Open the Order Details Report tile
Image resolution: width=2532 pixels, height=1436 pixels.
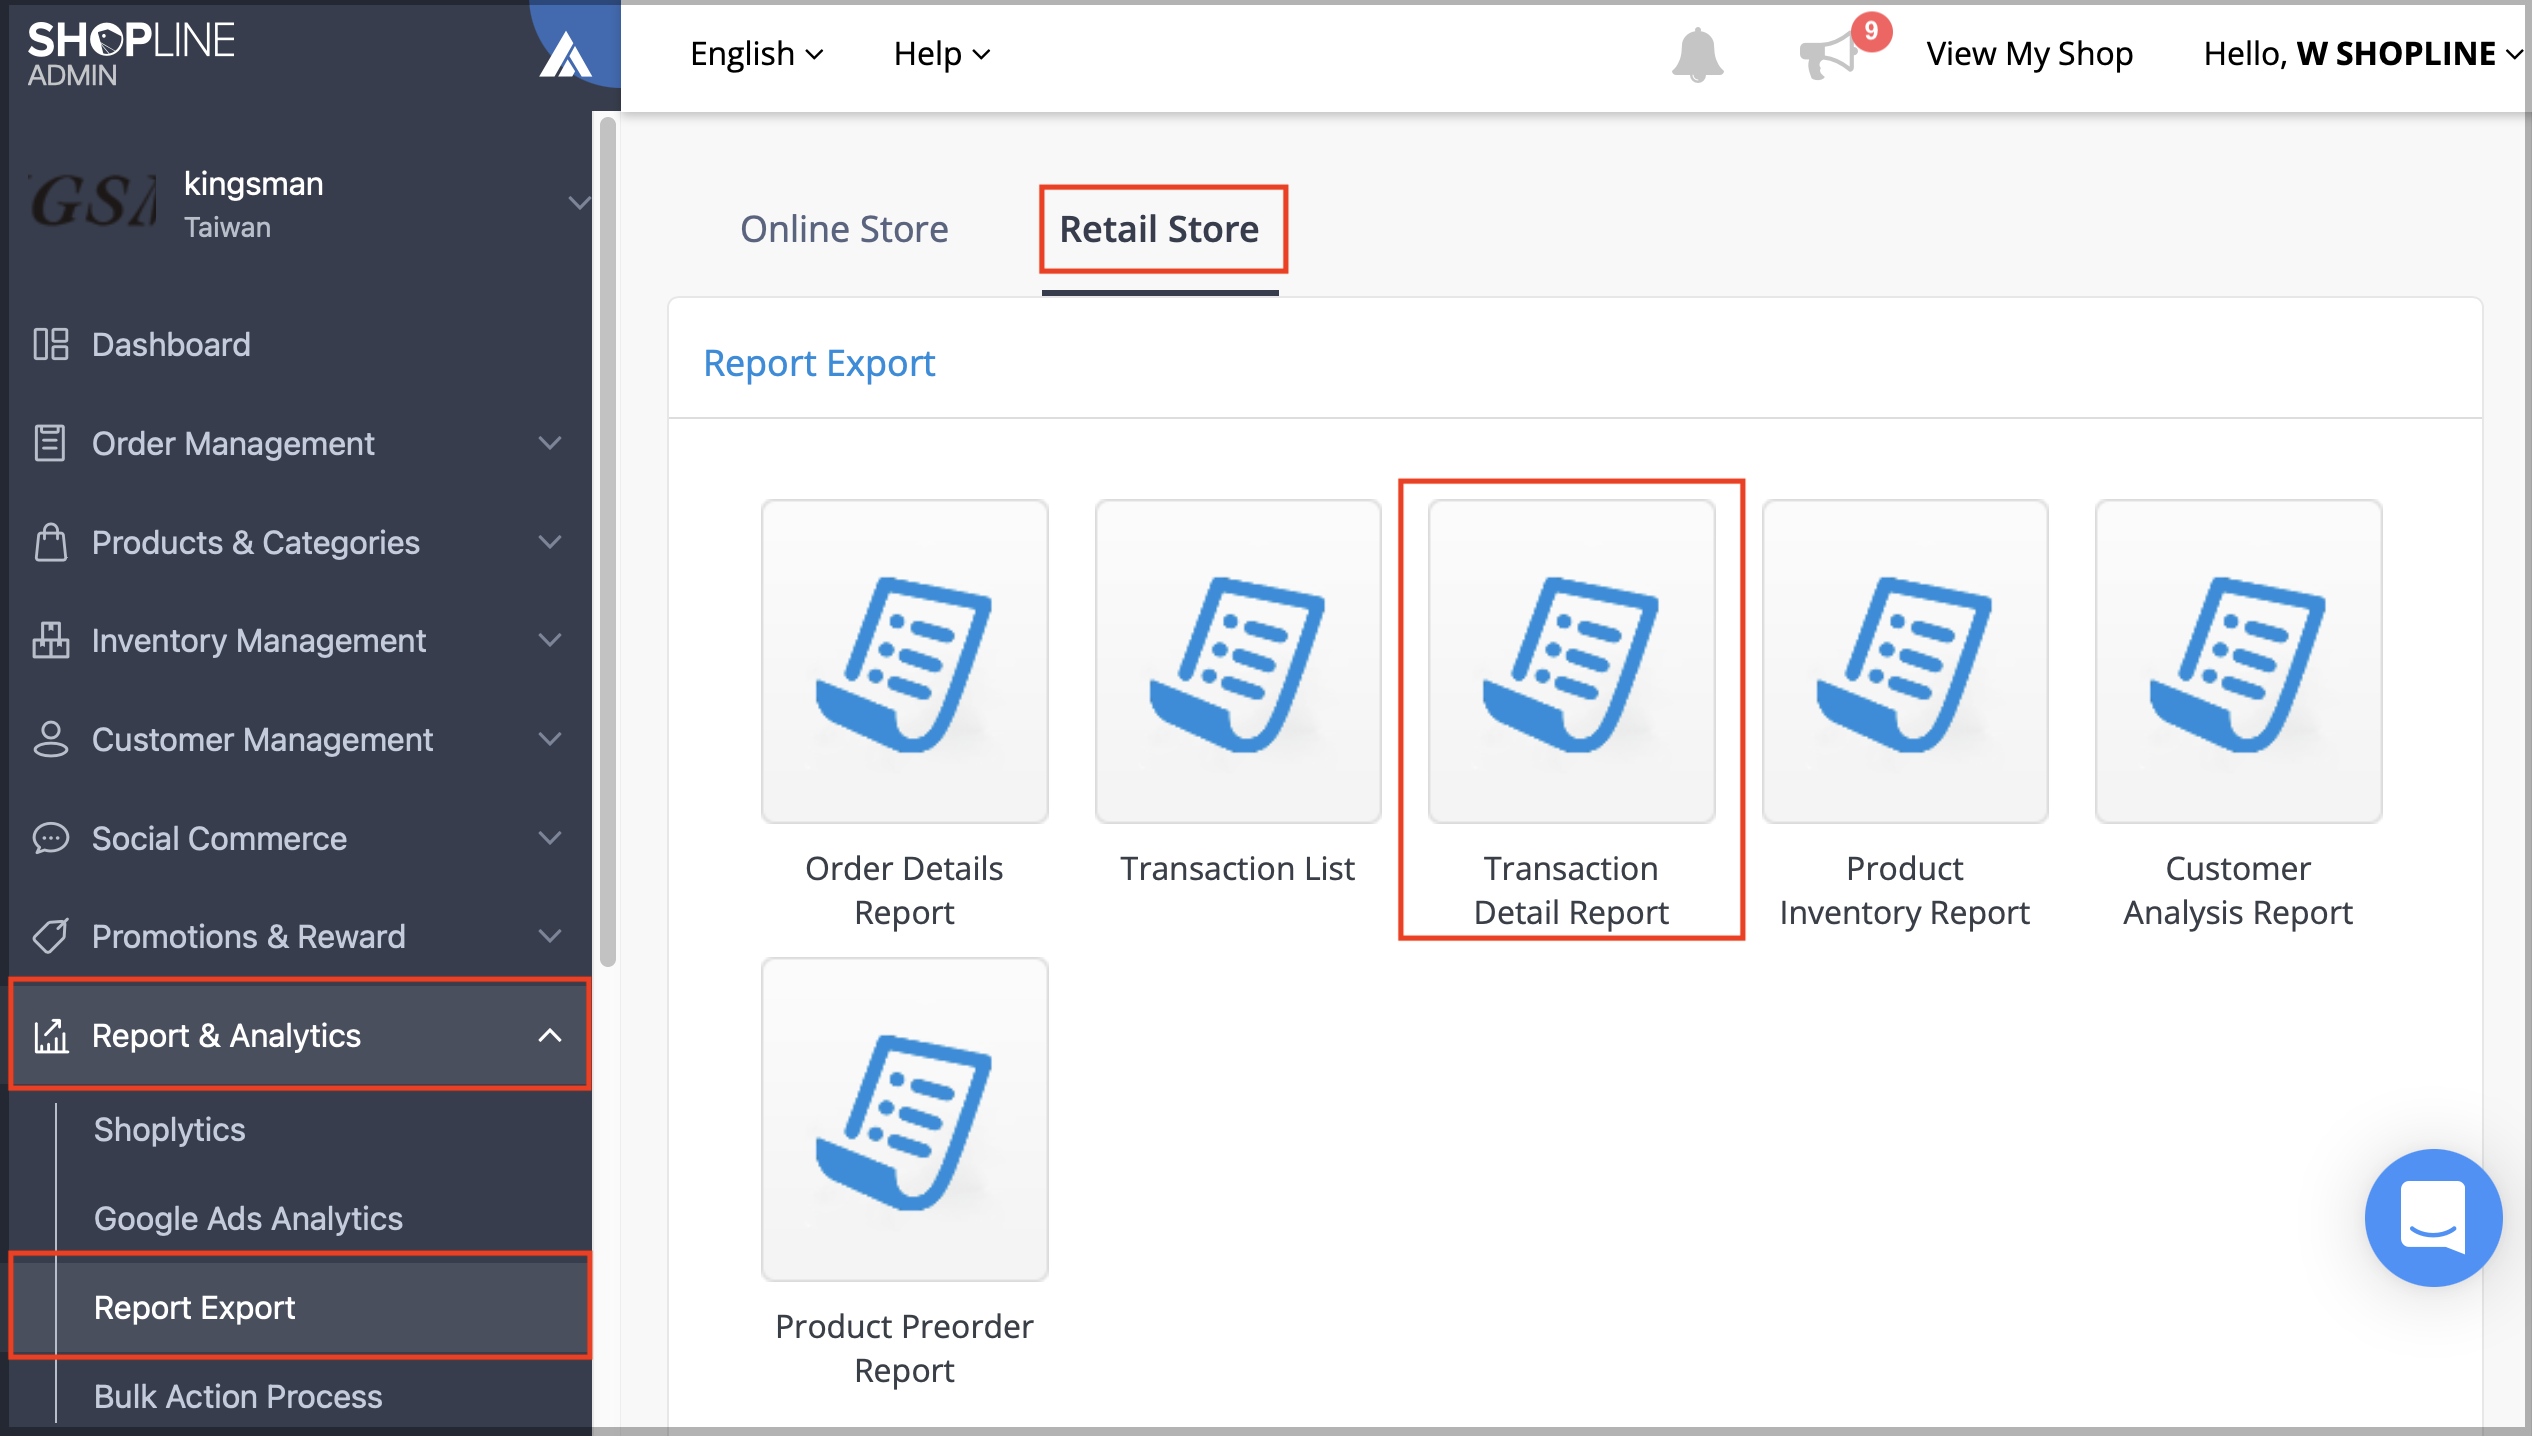904,661
